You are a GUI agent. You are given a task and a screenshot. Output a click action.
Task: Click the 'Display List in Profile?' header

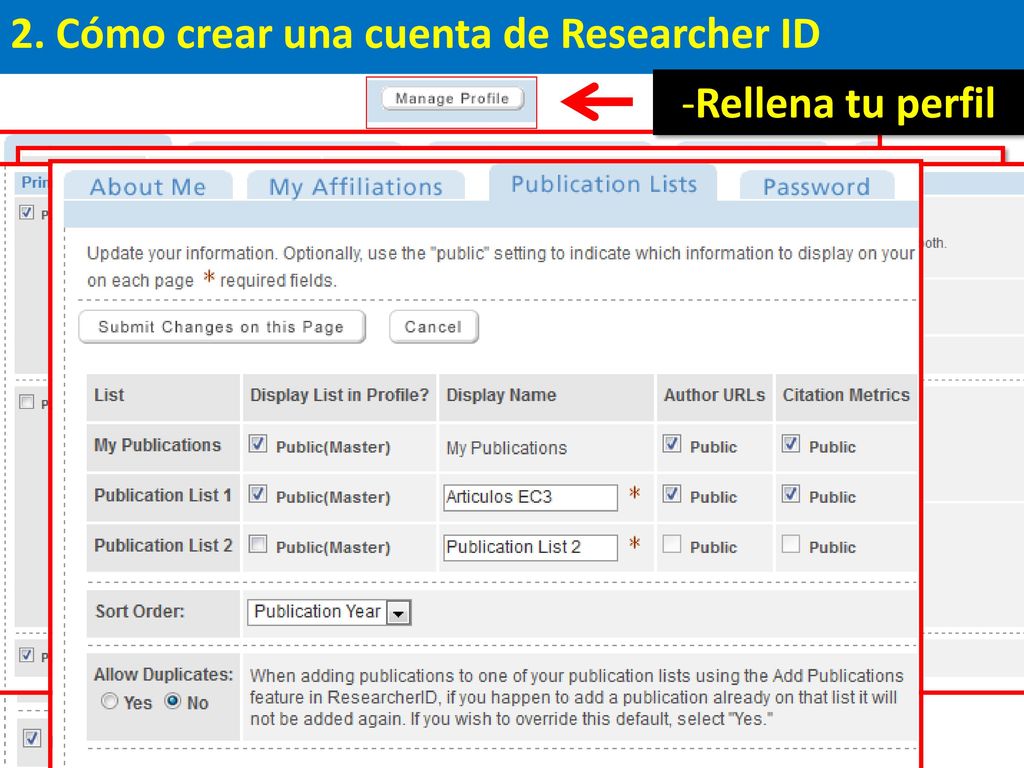pos(340,395)
